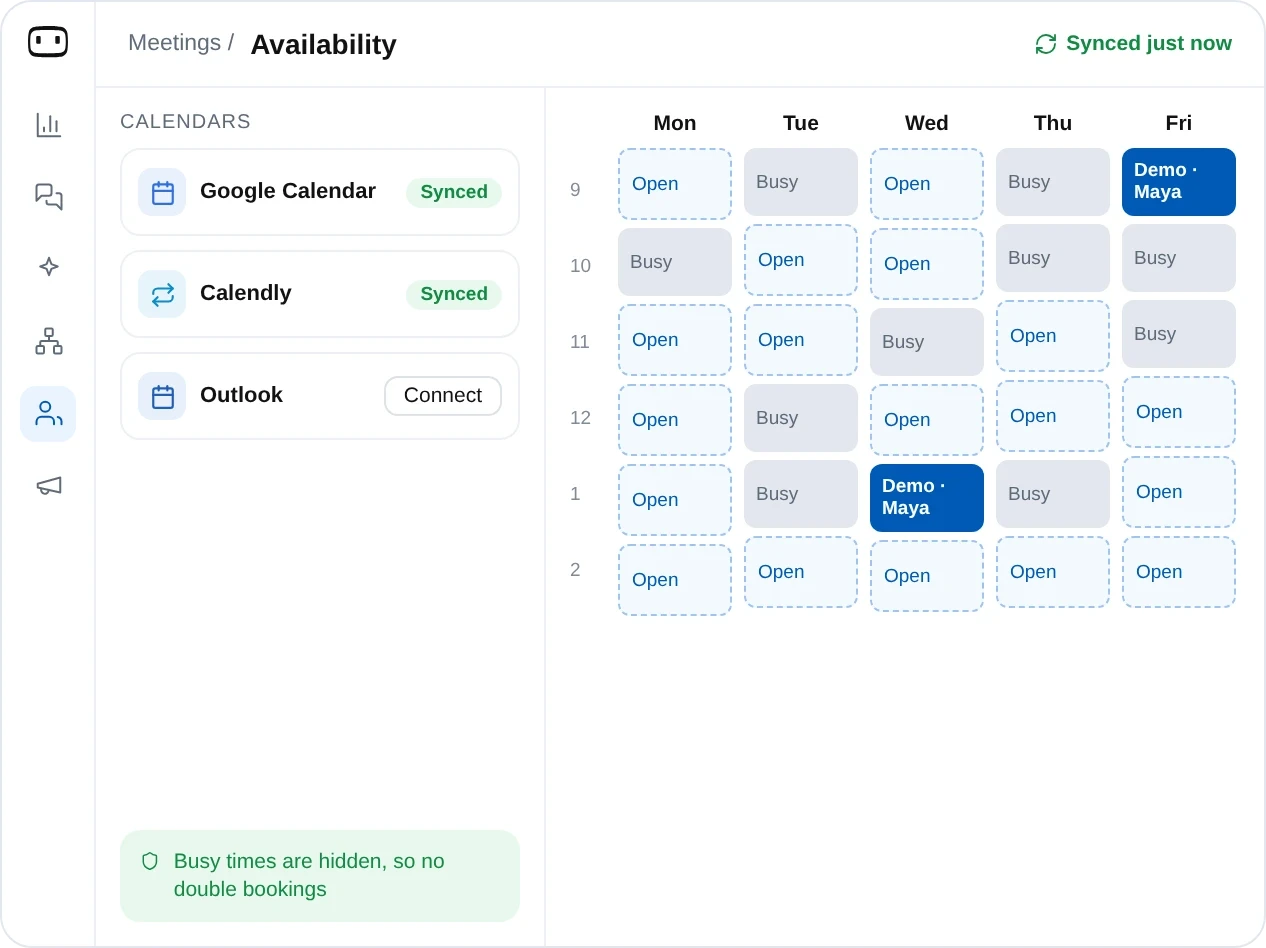This screenshot has width=1266, height=948.
Task: Select Friday 1 Open slot
Action: (1179, 492)
